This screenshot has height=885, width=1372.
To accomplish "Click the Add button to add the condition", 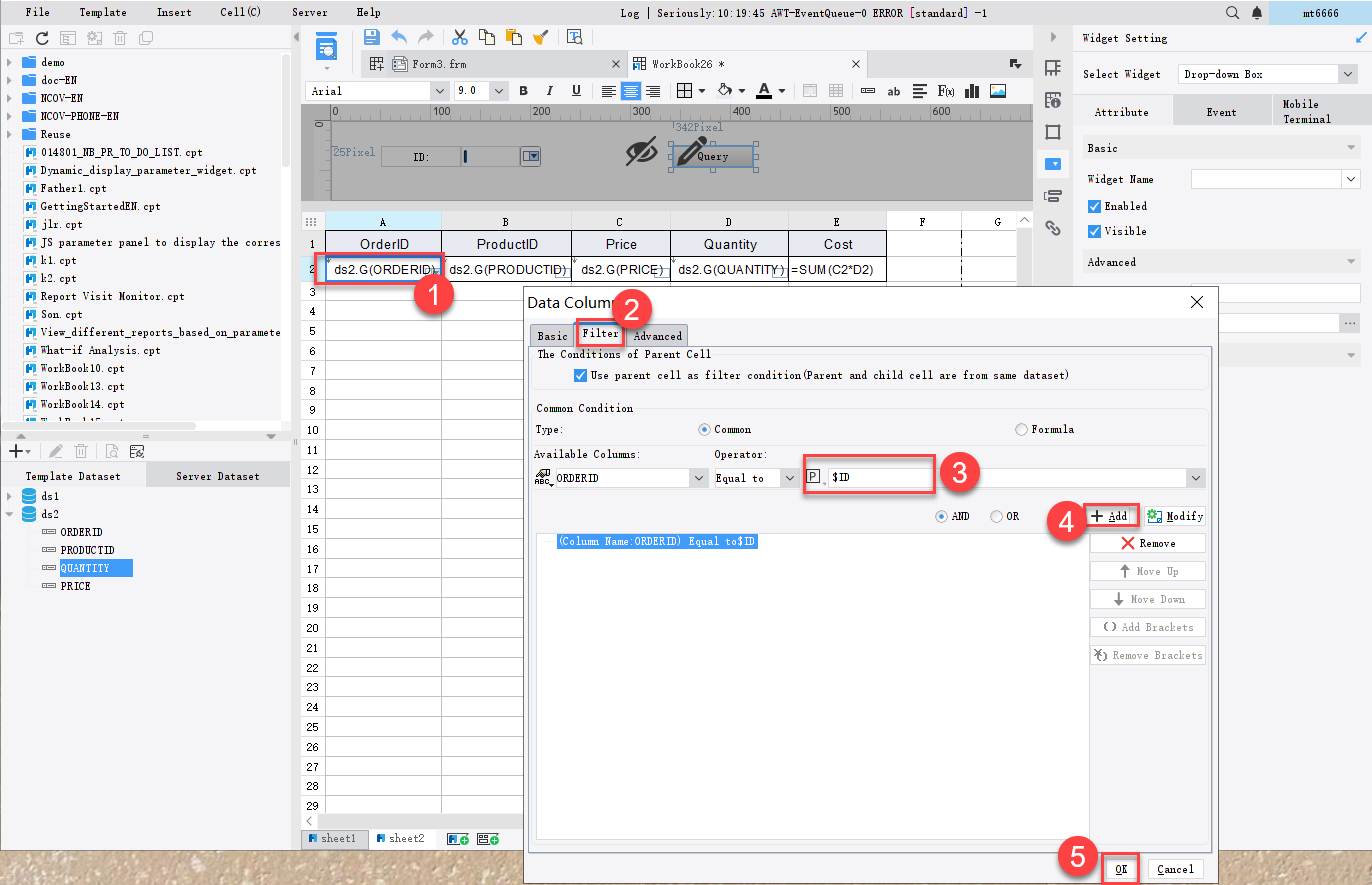I will 1112,515.
